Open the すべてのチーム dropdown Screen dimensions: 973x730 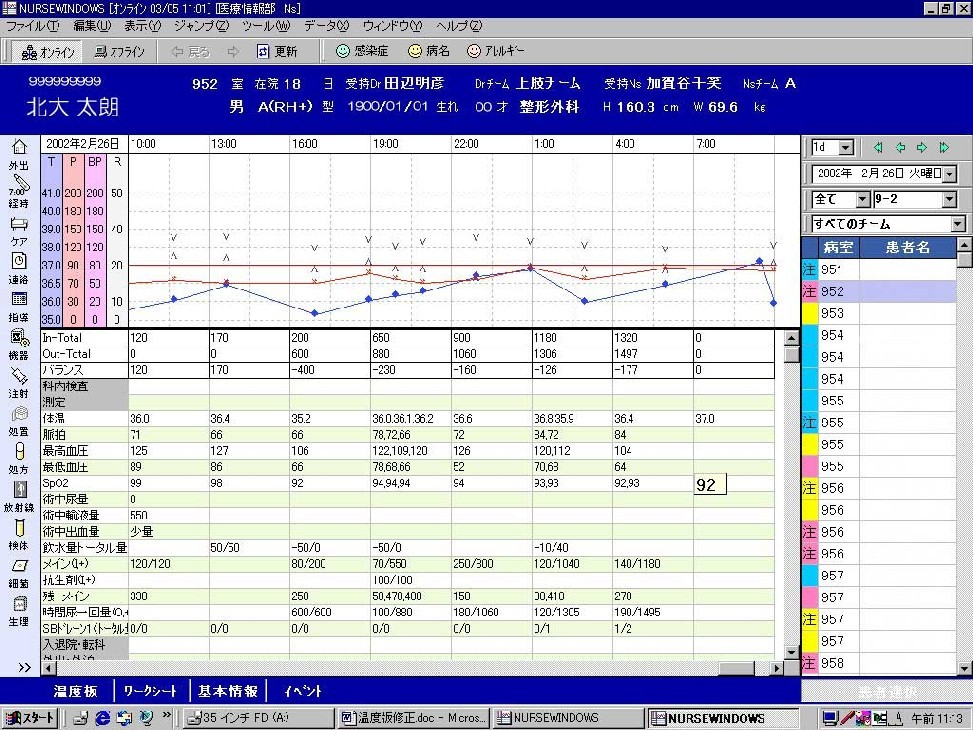[x=958, y=223]
